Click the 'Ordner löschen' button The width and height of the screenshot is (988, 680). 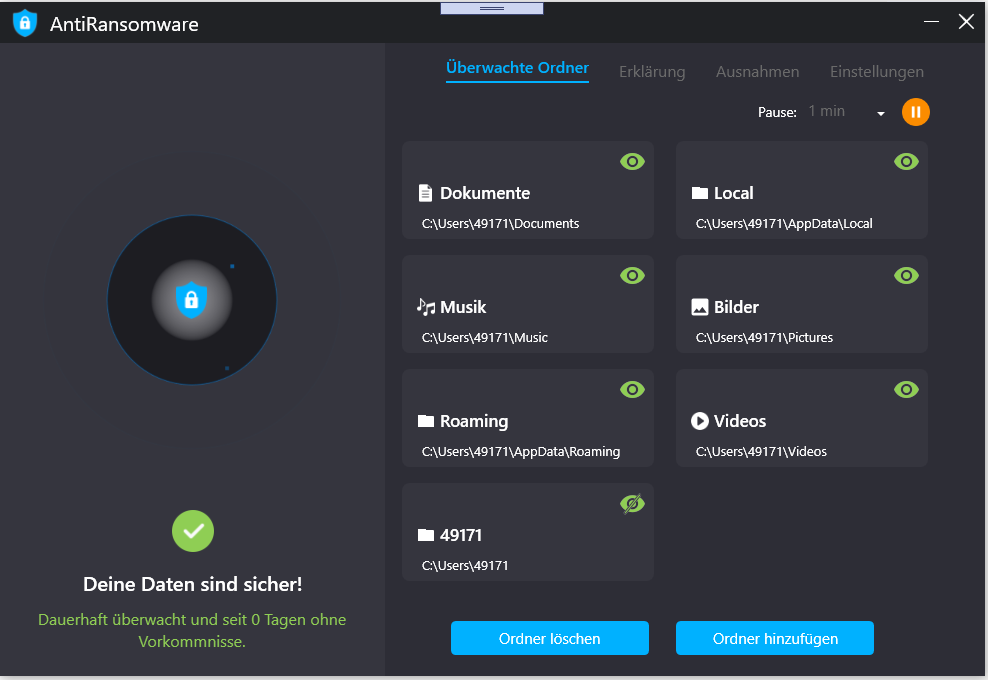[549, 638]
